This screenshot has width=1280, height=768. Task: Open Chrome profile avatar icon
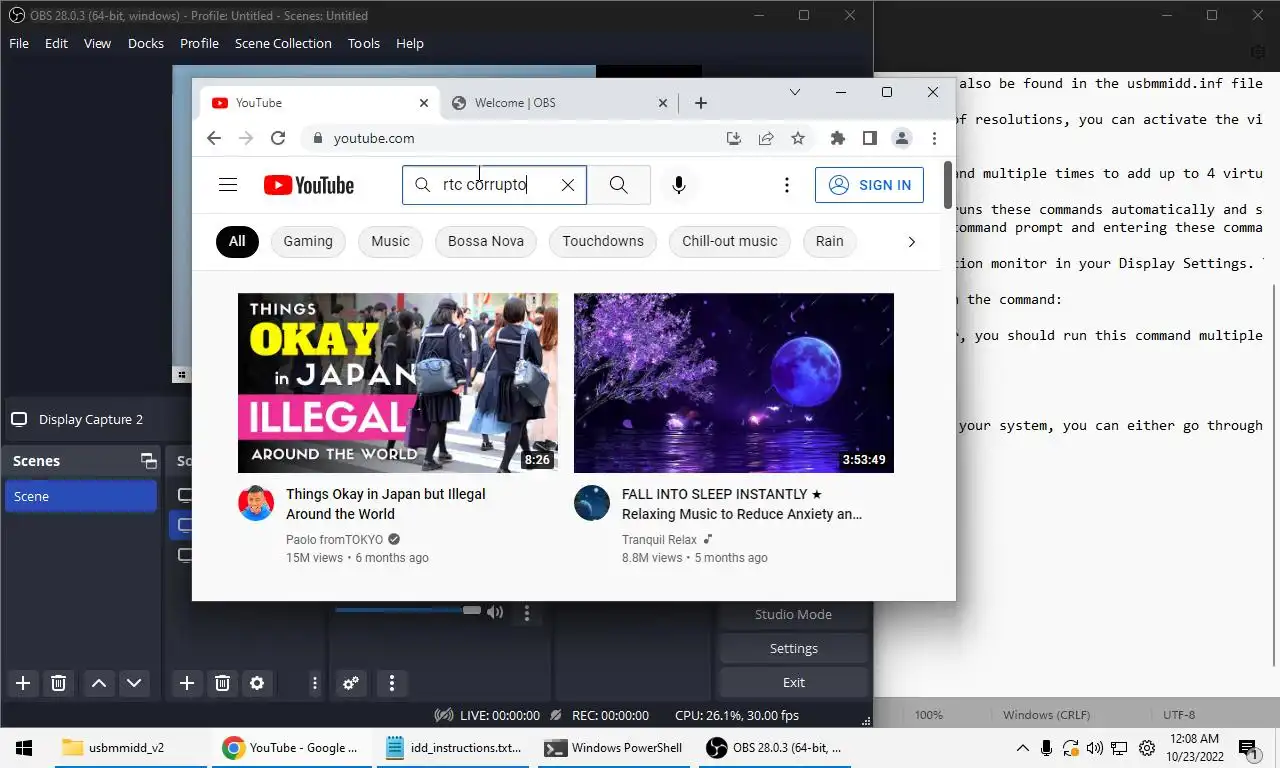pyautogui.click(x=902, y=138)
